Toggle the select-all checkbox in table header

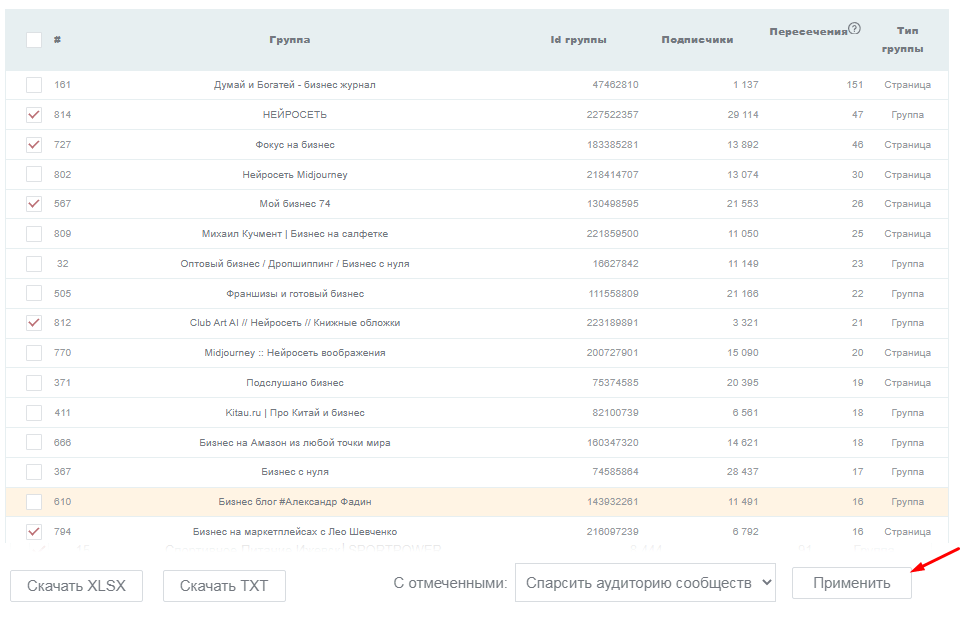tap(34, 40)
